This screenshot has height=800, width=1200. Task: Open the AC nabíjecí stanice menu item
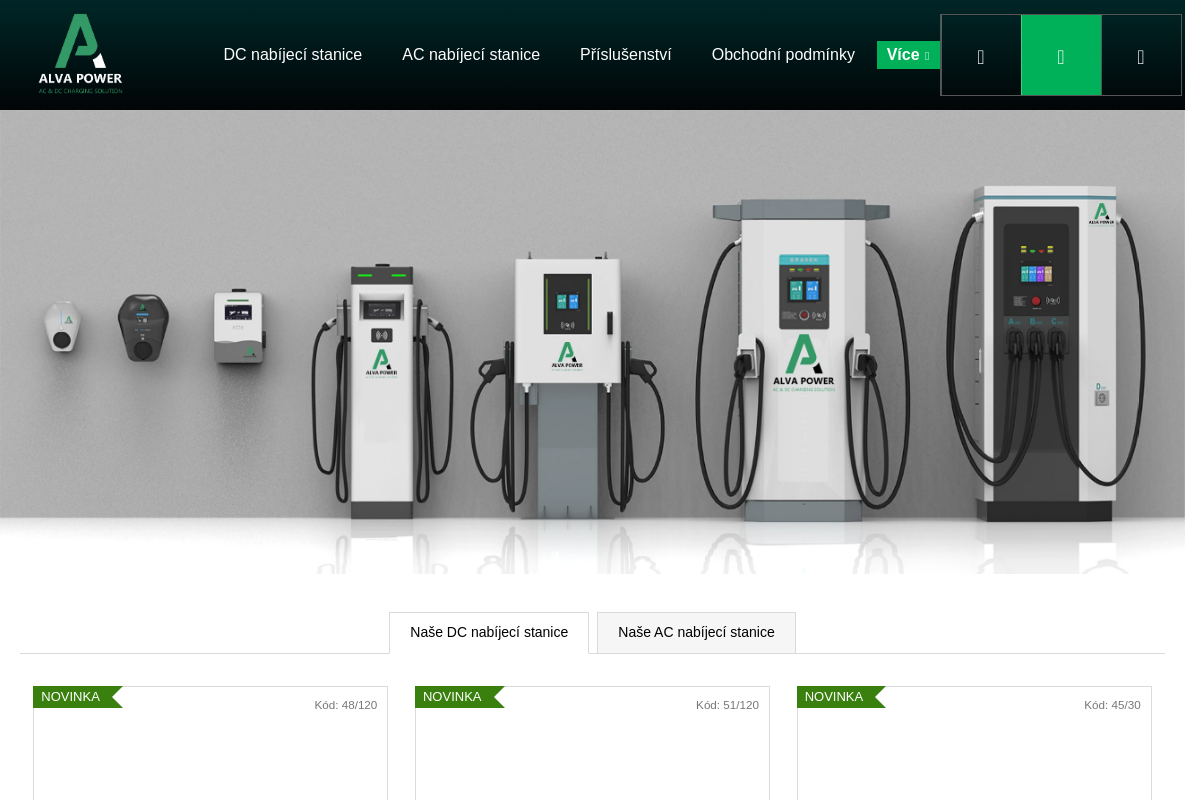[x=471, y=55]
